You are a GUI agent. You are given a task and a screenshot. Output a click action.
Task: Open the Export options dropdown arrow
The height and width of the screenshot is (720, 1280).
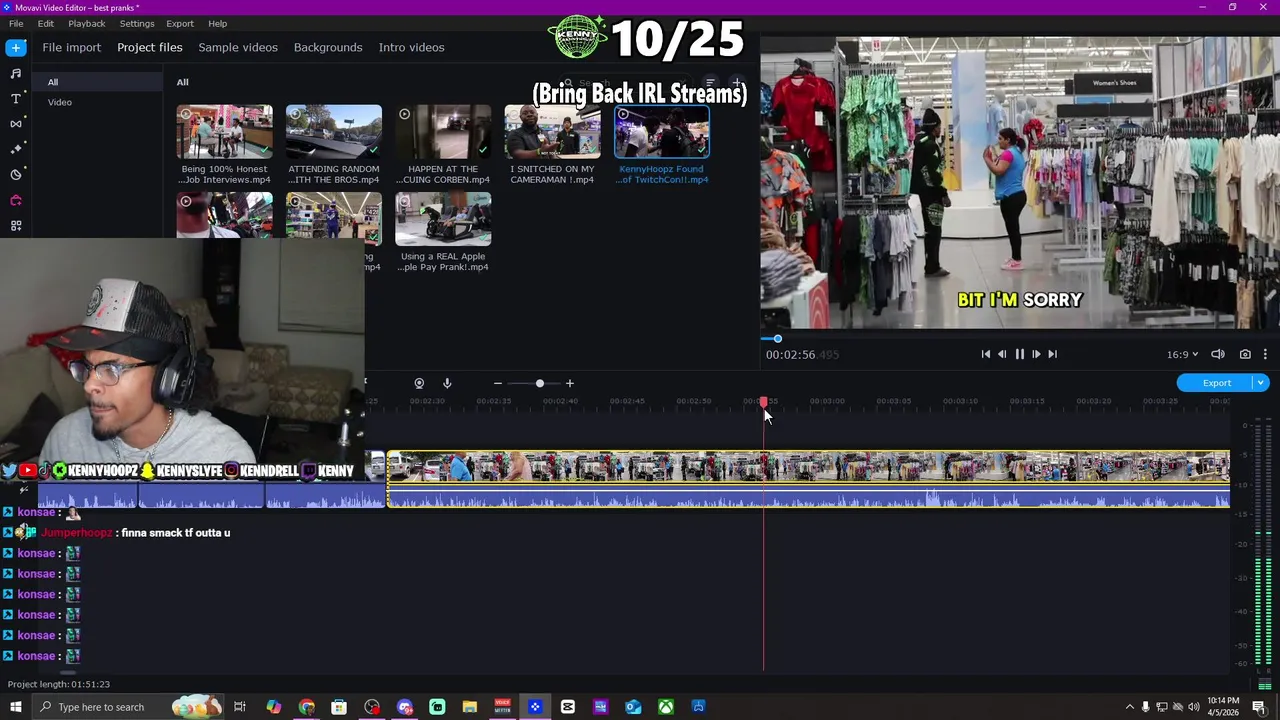pyautogui.click(x=1261, y=383)
